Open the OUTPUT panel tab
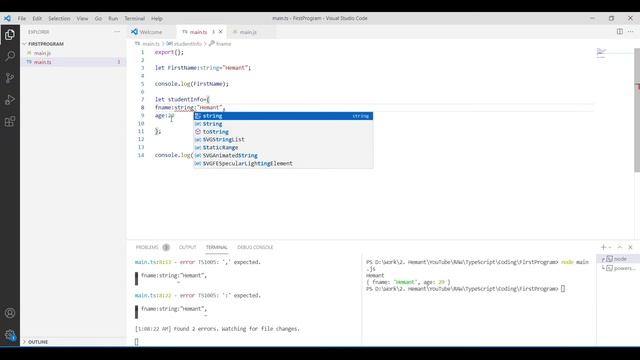The width and height of the screenshot is (640, 360). point(187,247)
